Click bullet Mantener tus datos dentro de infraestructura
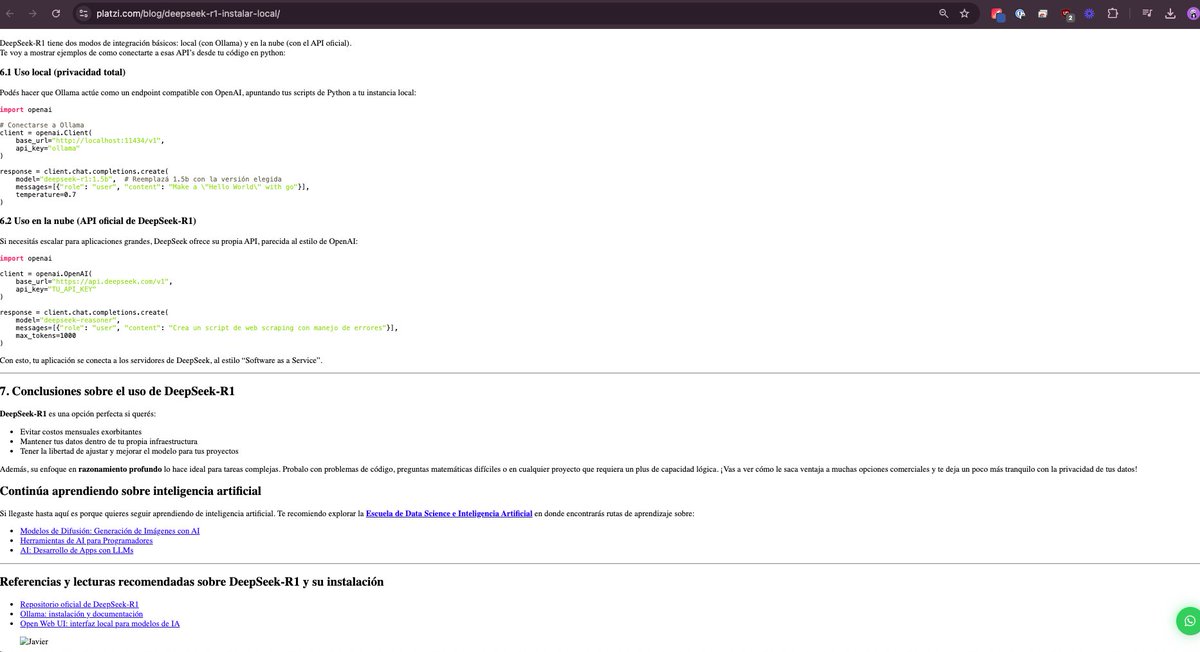This screenshot has height=652, width=1200. point(109,441)
